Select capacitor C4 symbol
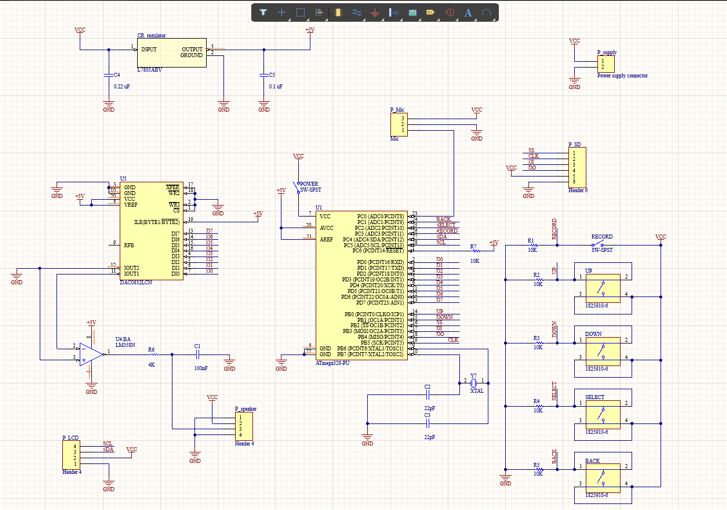The width and height of the screenshot is (727, 510). pyautogui.click(x=108, y=74)
